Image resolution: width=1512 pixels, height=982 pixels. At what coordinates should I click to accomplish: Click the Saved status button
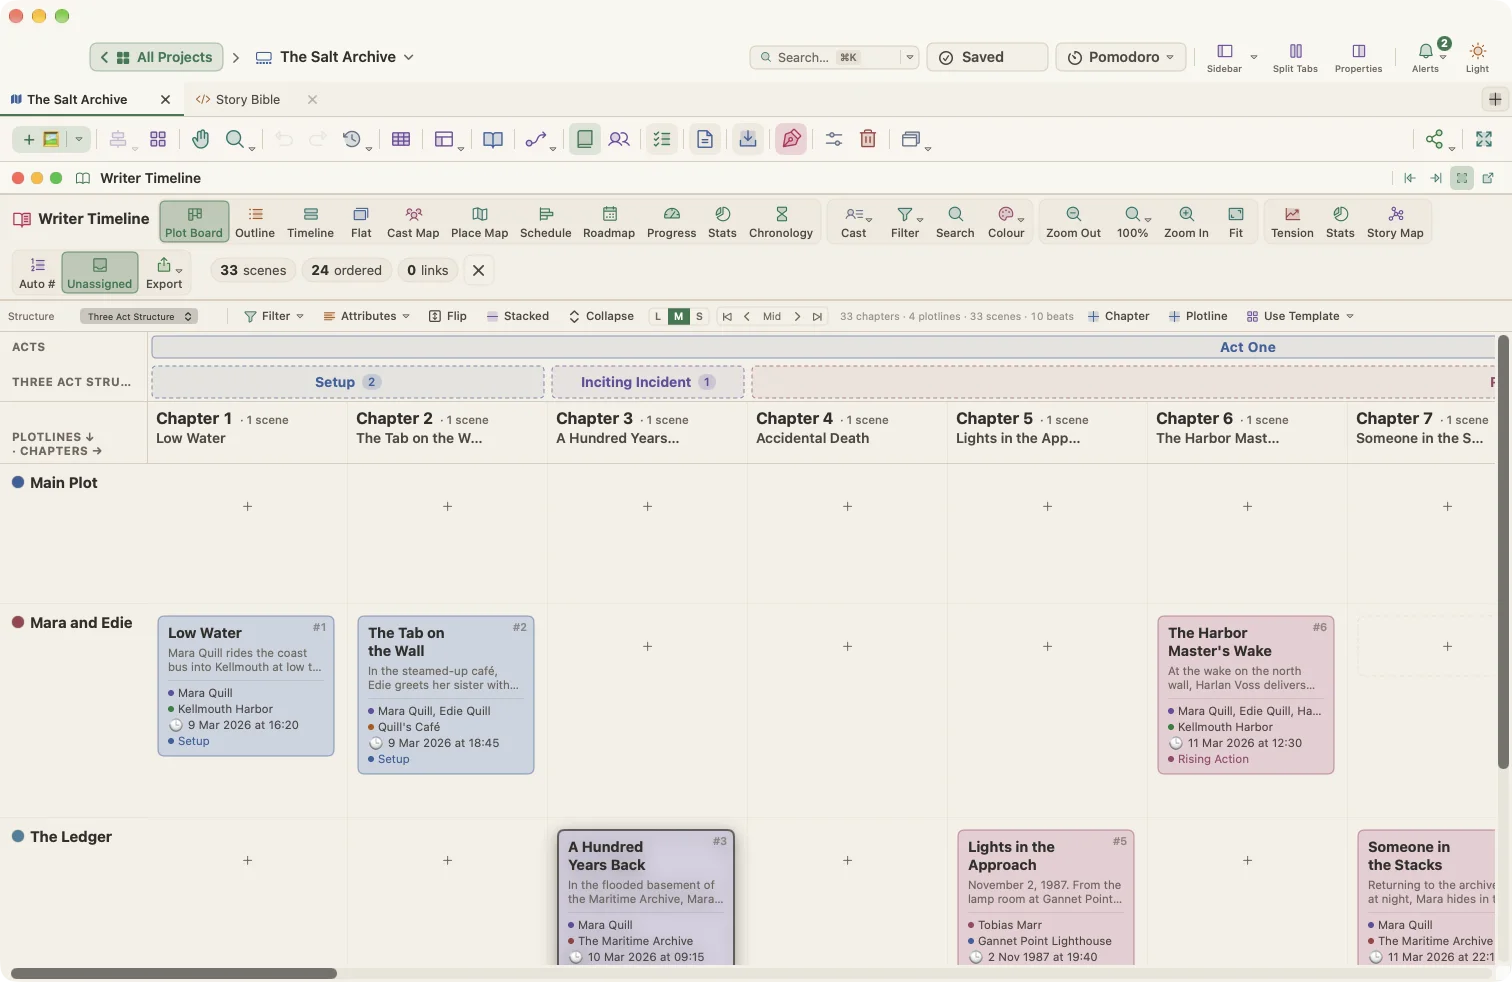click(x=987, y=57)
